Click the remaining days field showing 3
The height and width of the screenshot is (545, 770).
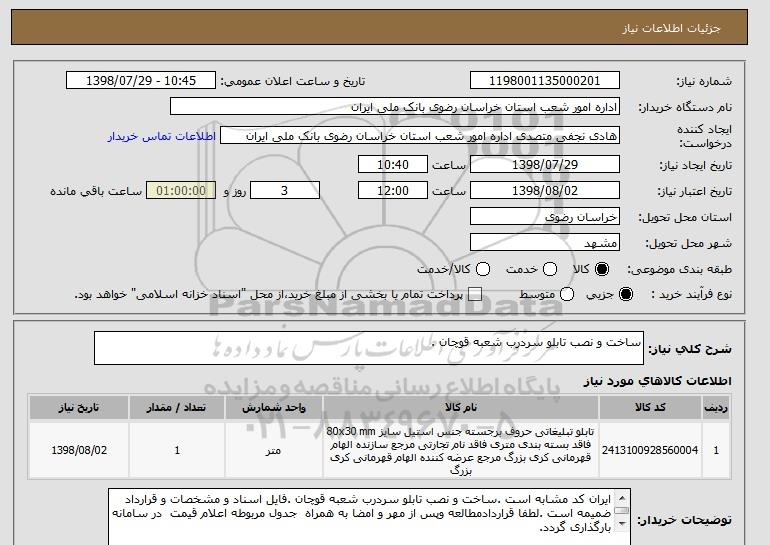pos(285,191)
